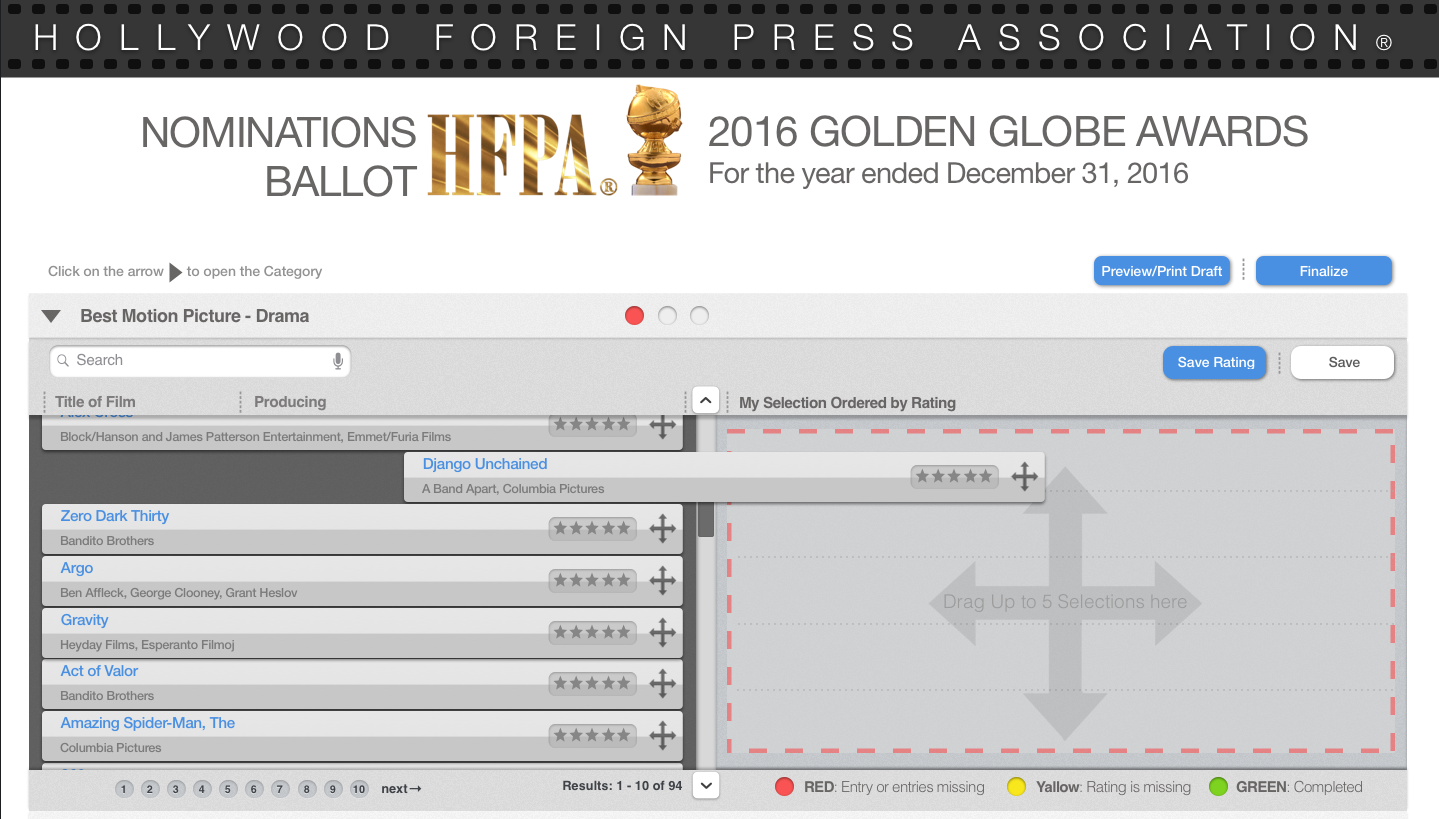This screenshot has width=1439, height=819.
Task: Click the move handle on Django Unchained
Action: [1024, 476]
